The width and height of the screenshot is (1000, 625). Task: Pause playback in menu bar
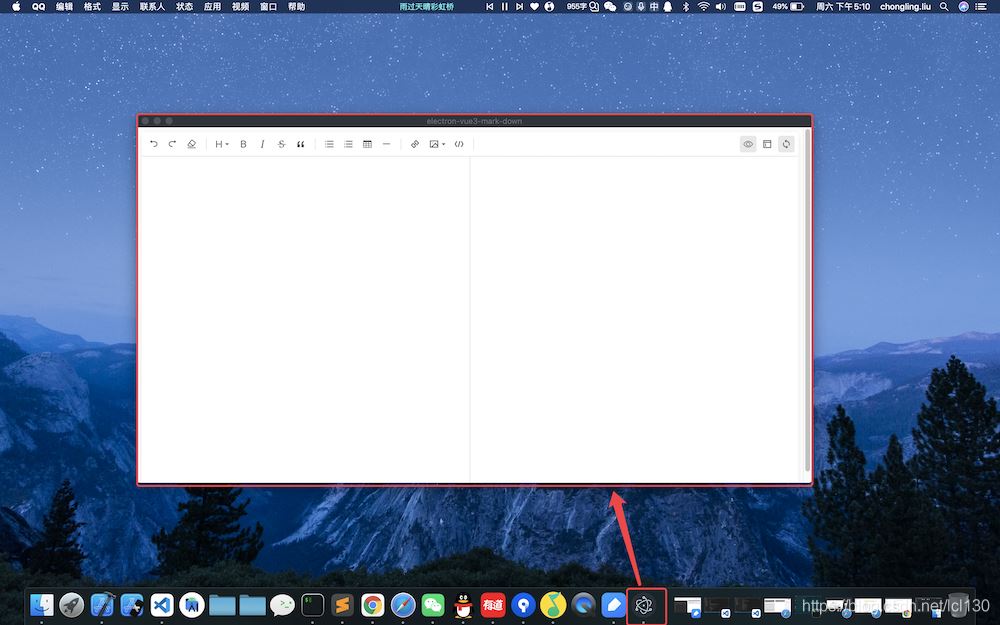(504, 6)
